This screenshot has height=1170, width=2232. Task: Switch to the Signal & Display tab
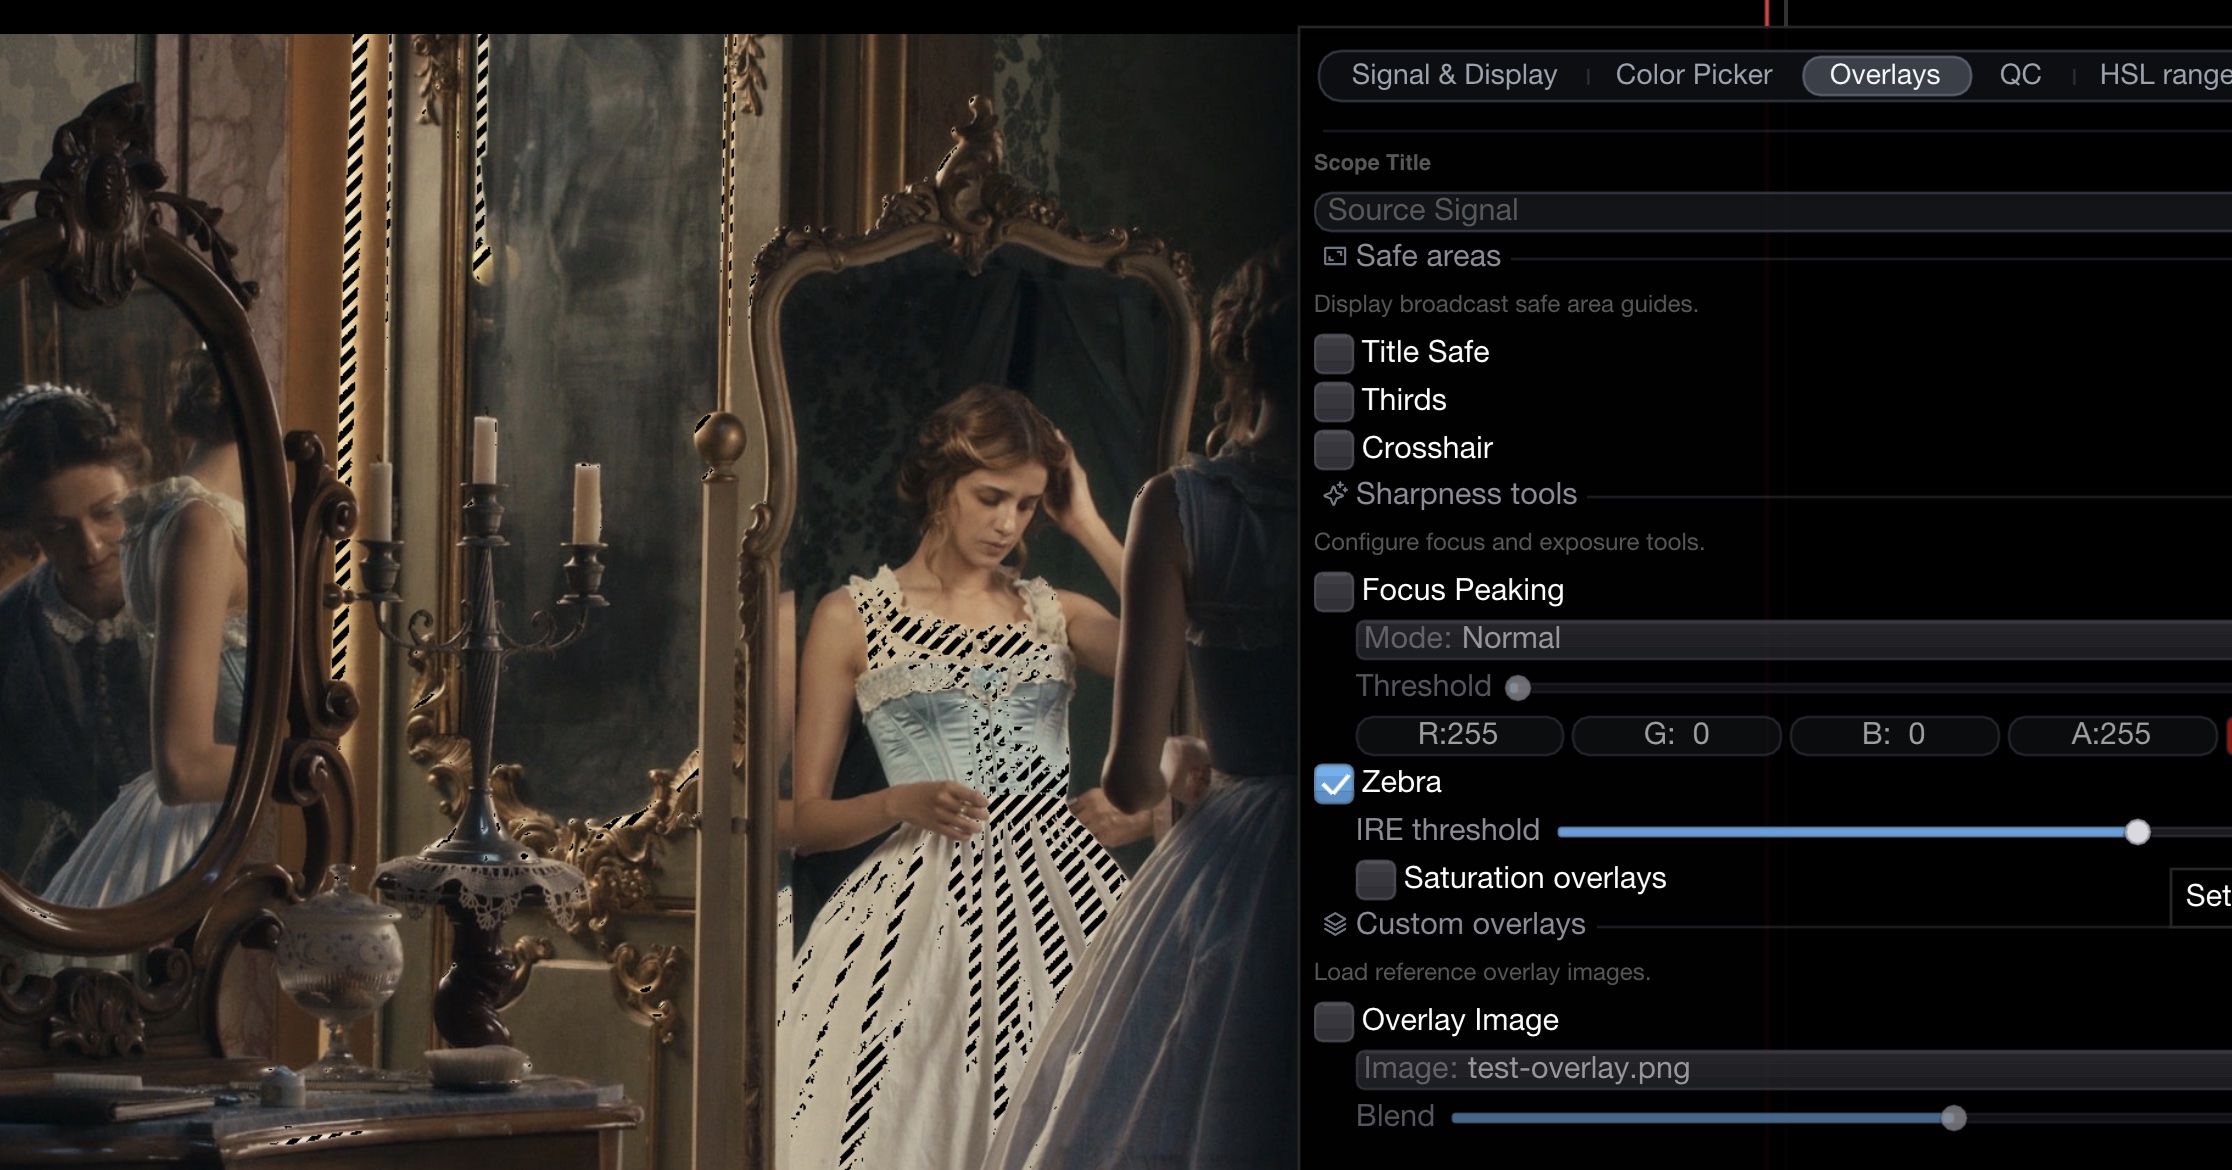click(x=1454, y=75)
